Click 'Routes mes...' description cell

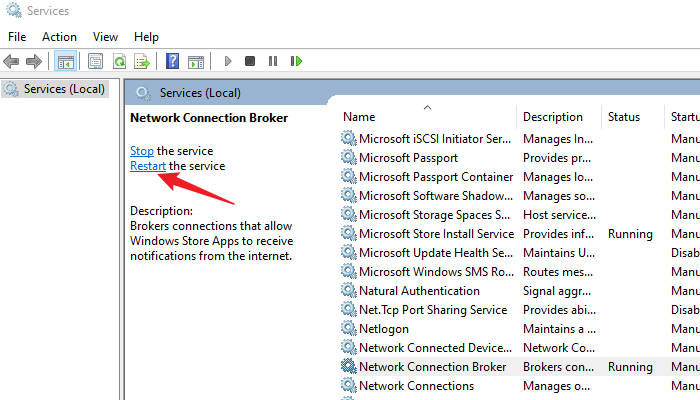[558, 271]
